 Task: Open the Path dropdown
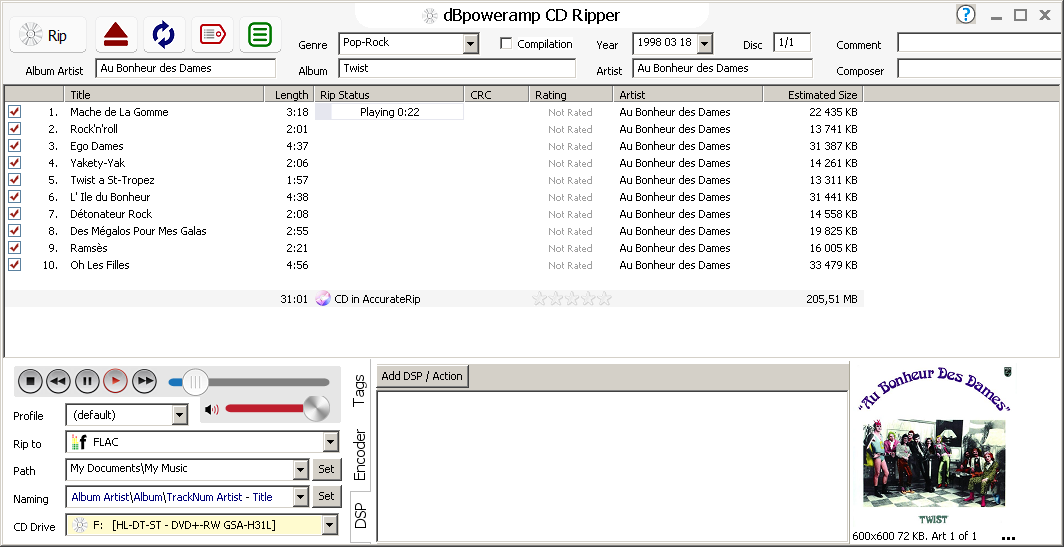click(301, 470)
